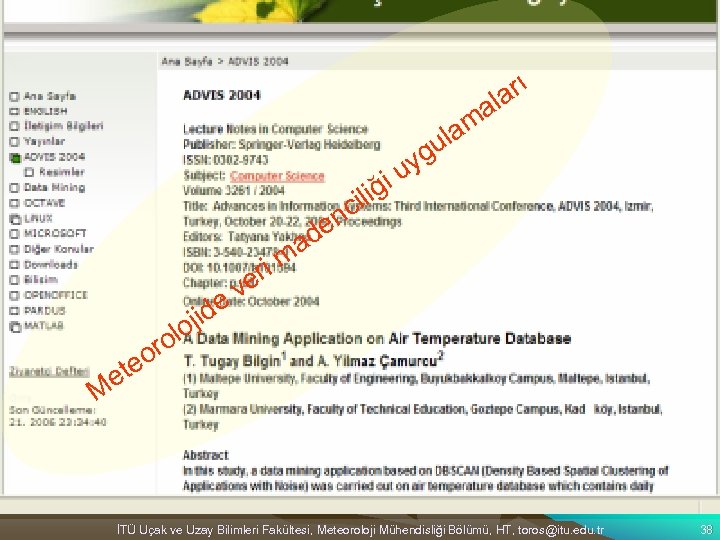Click the box icon beside Bilişim
This screenshot has width=720, height=540.
pos(14,280)
